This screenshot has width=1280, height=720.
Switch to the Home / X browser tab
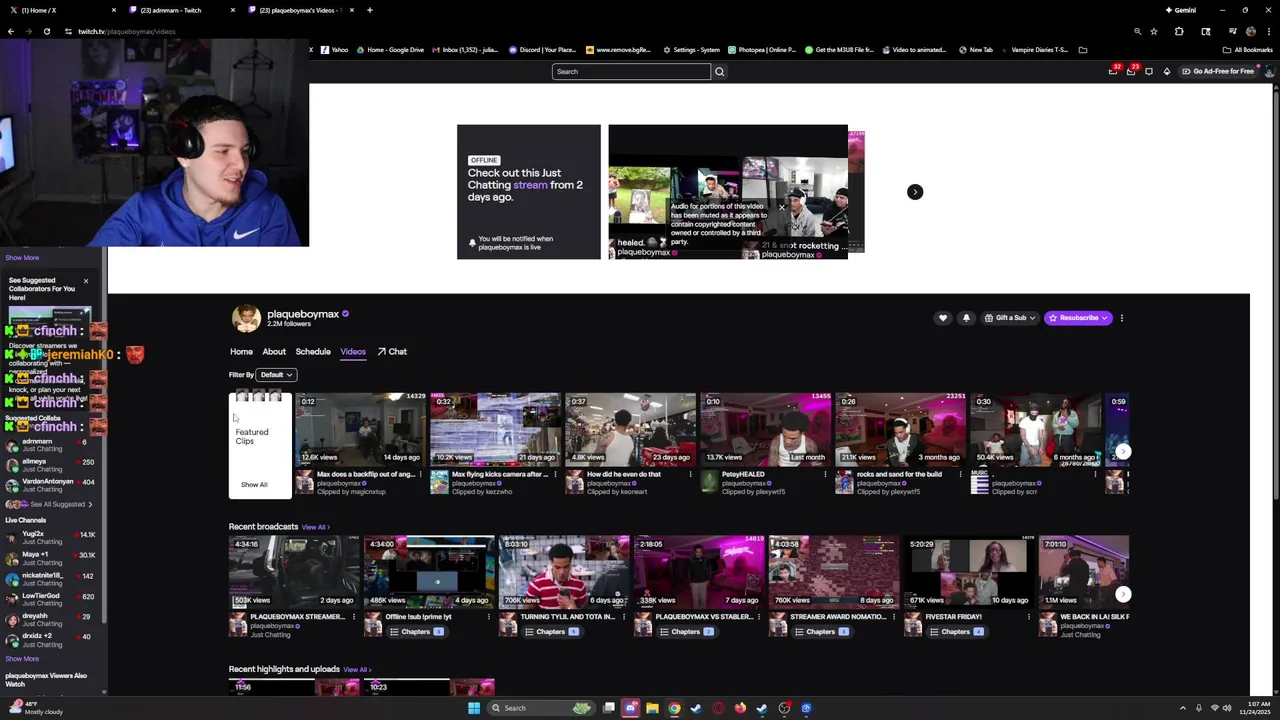pos(60,10)
